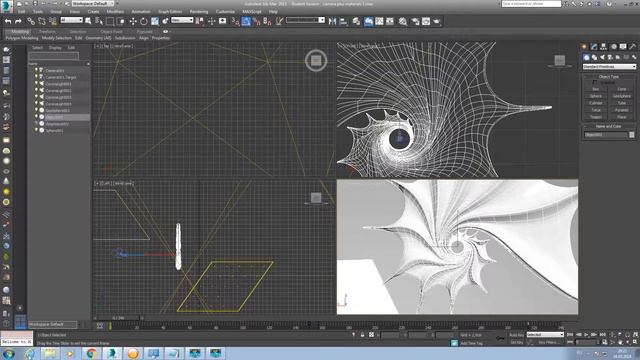
Task: Click the Plane primitive button
Action: (622, 117)
